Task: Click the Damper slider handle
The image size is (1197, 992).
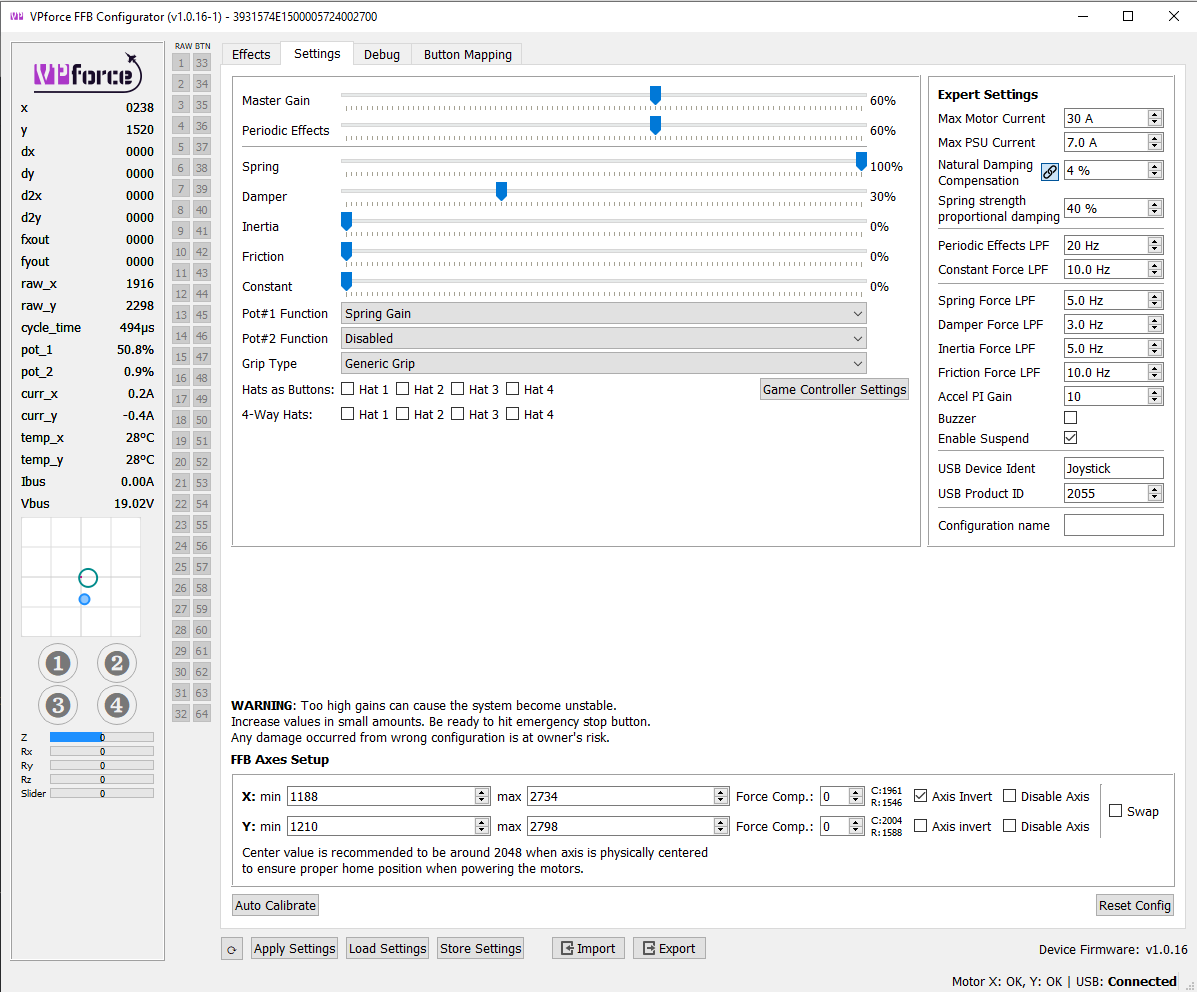Action: click(x=502, y=192)
